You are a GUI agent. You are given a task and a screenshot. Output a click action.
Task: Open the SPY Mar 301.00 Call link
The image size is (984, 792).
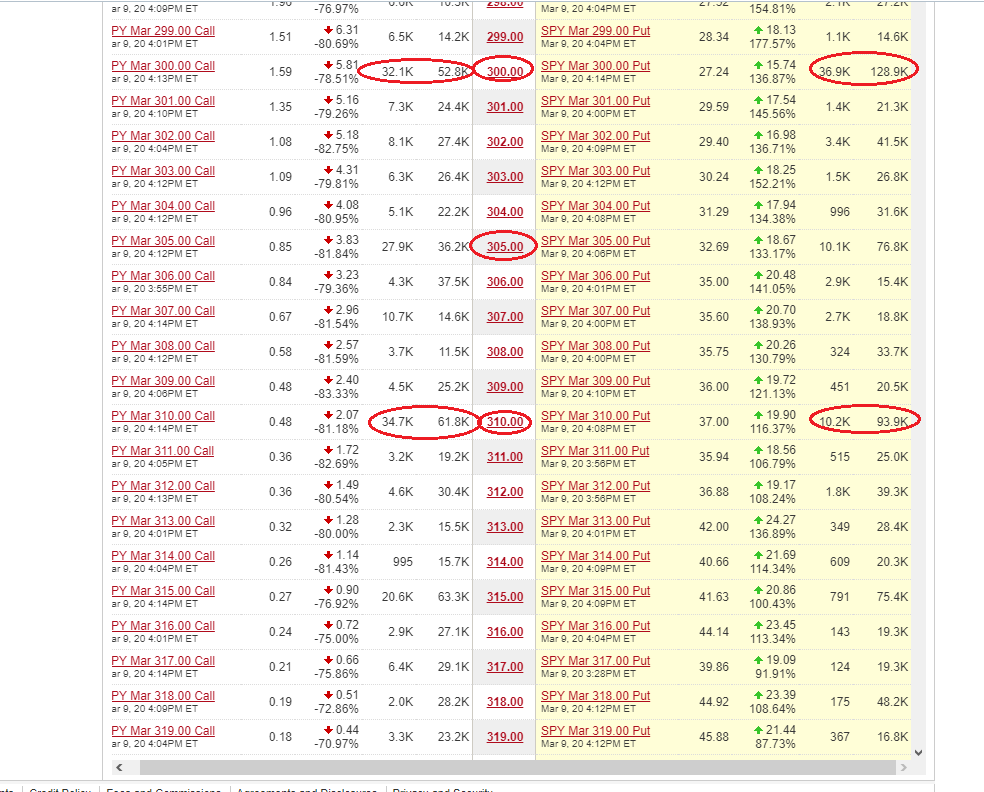[163, 101]
